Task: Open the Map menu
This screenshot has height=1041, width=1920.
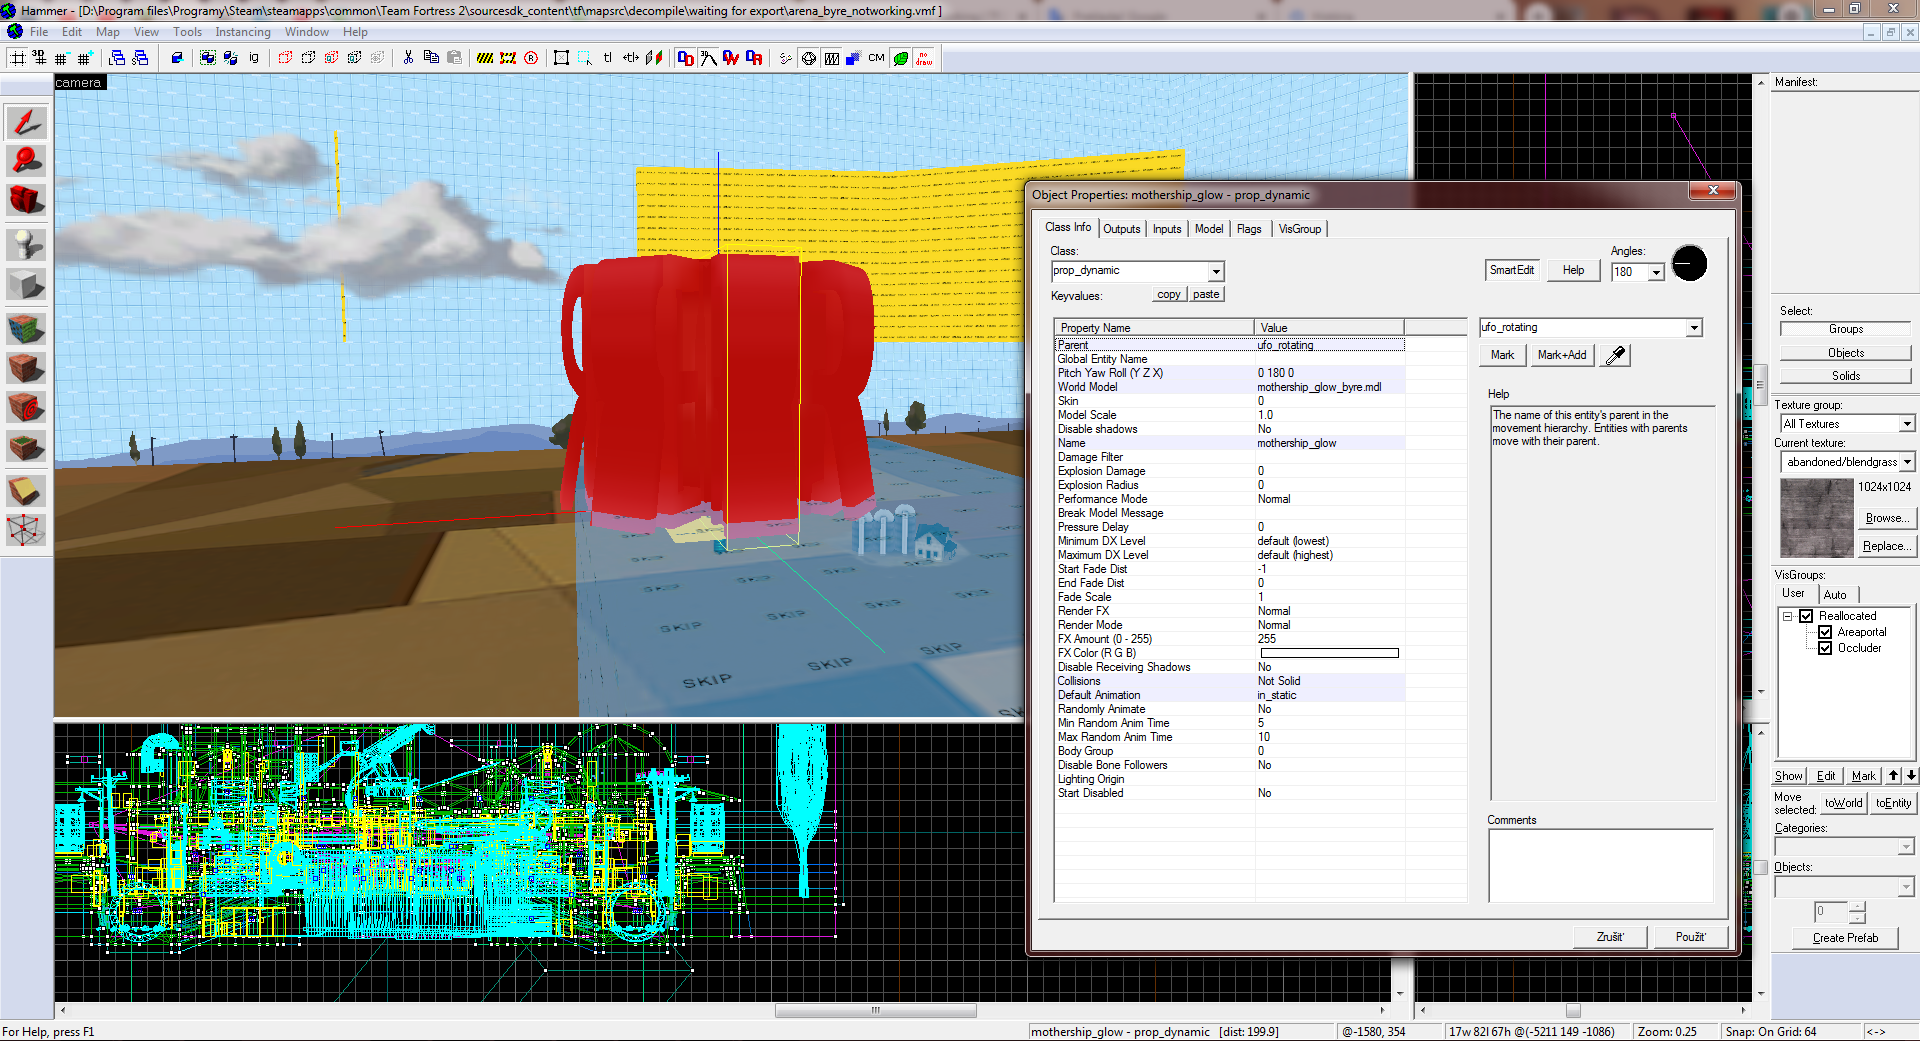Action: [x=108, y=32]
